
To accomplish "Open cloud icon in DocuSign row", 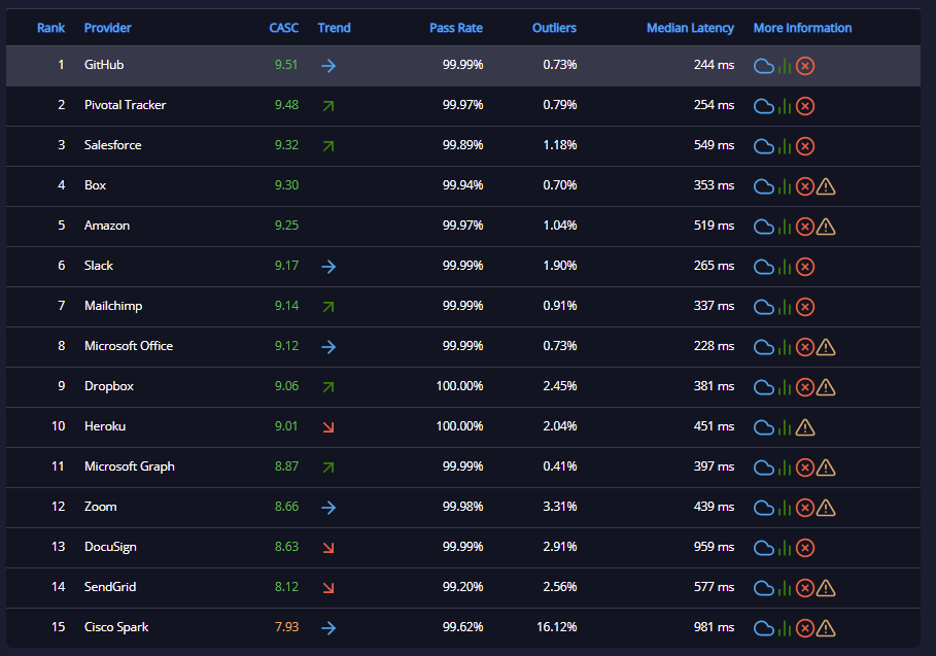I will point(763,548).
